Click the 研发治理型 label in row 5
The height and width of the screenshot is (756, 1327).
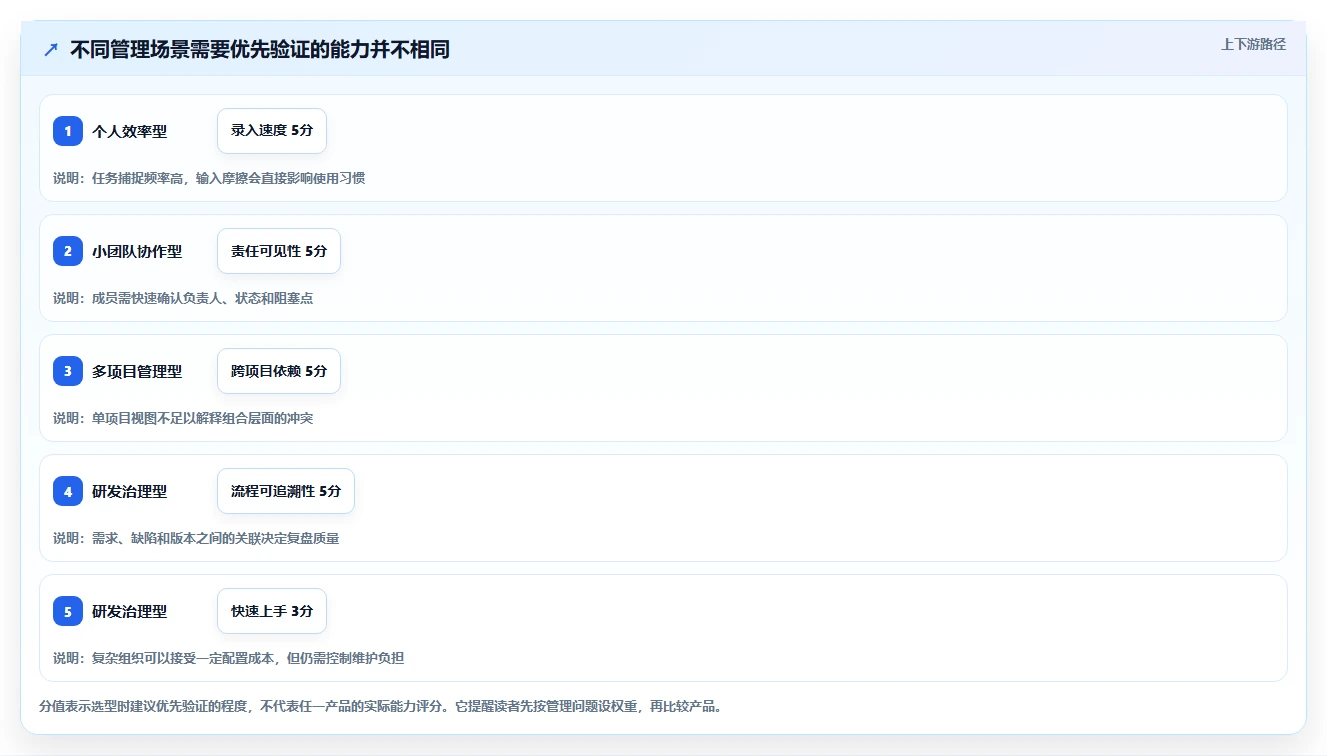129,611
